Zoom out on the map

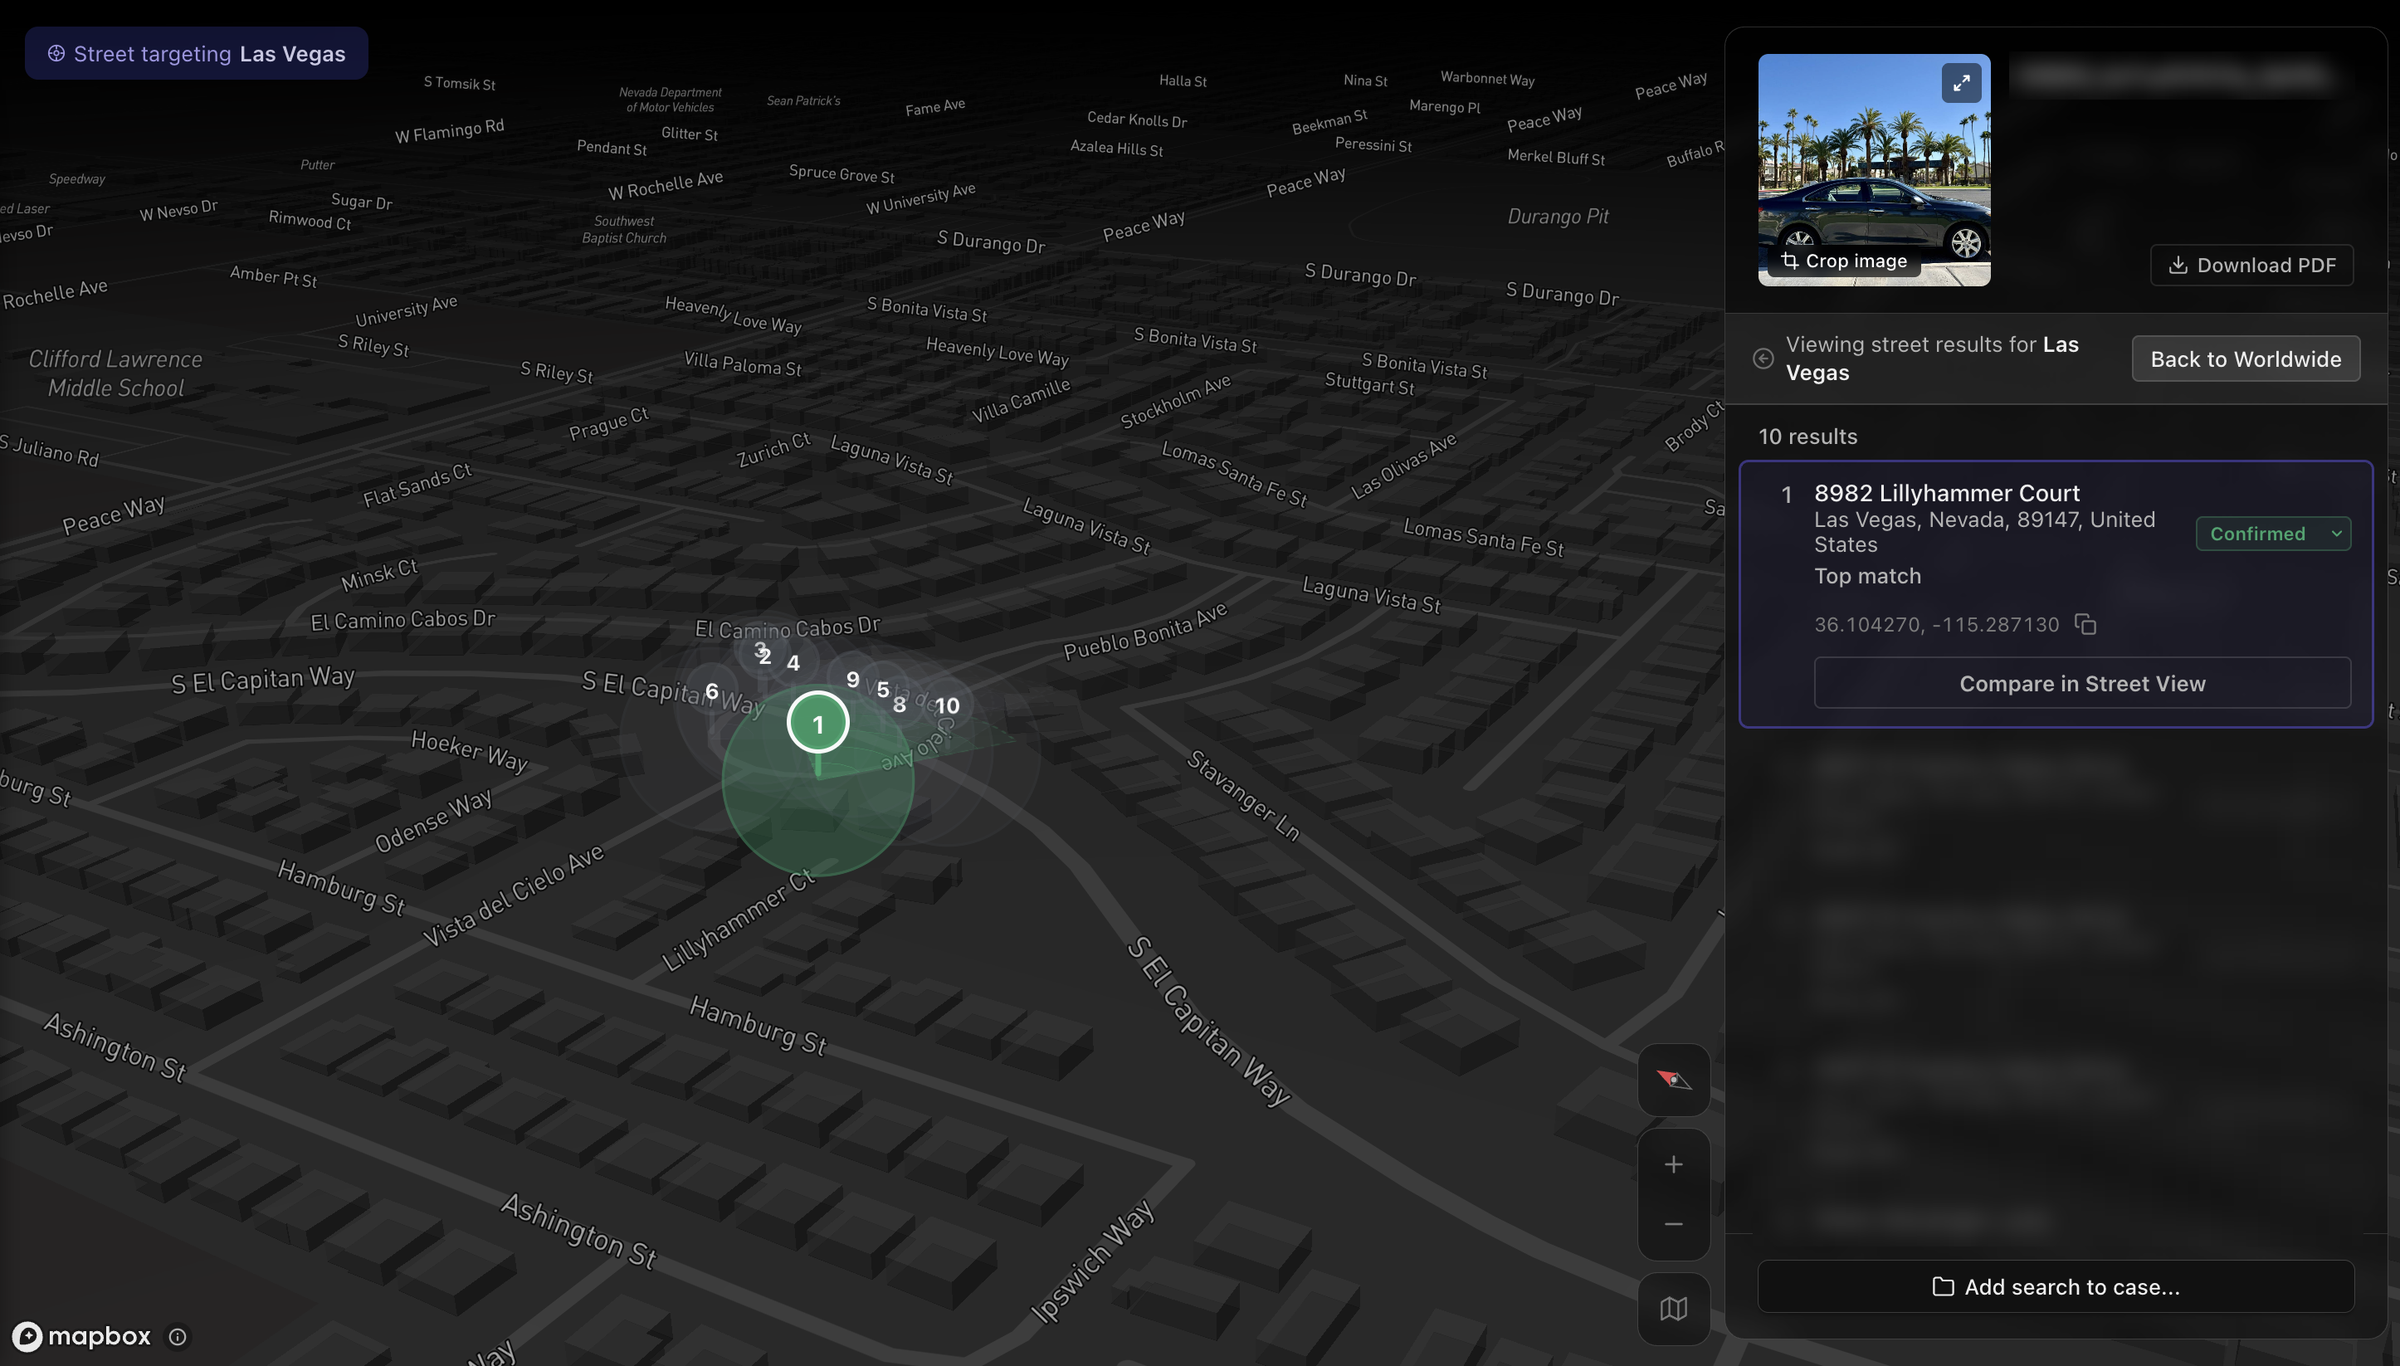(x=1673, y=1225)
